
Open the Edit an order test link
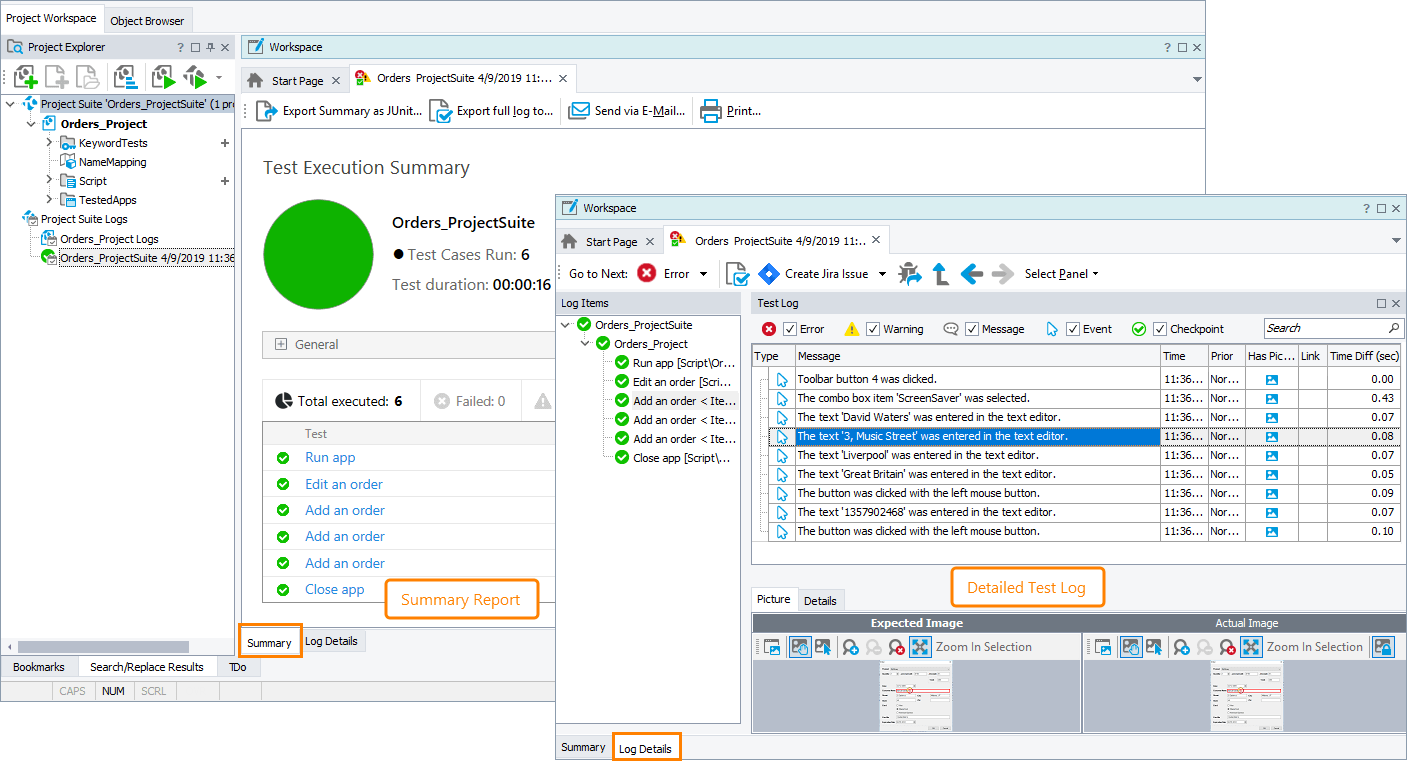(344, 484)
